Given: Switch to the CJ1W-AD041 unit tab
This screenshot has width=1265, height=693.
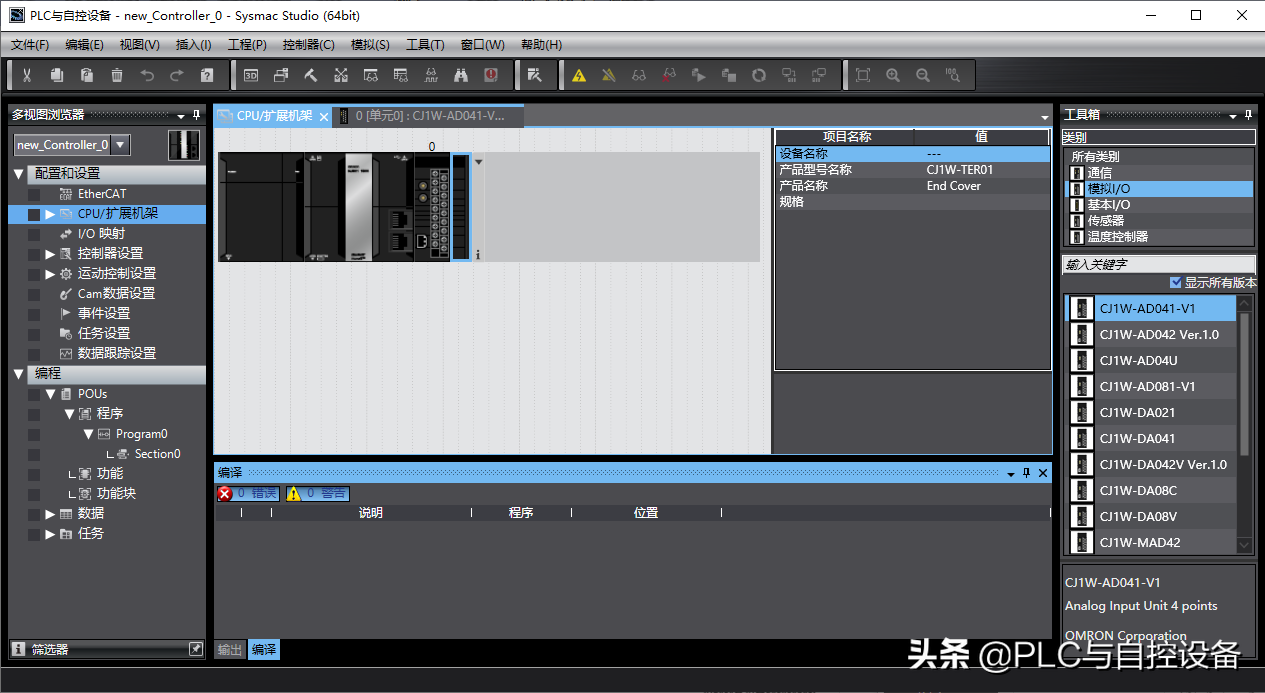Looking at the screenshot, I should point(430,116).
